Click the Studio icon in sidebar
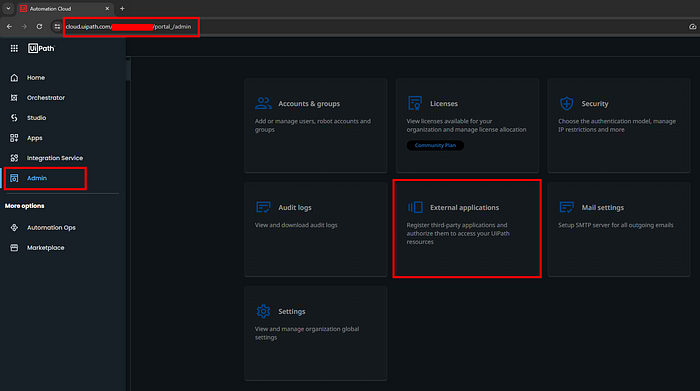 pos(14,118)
